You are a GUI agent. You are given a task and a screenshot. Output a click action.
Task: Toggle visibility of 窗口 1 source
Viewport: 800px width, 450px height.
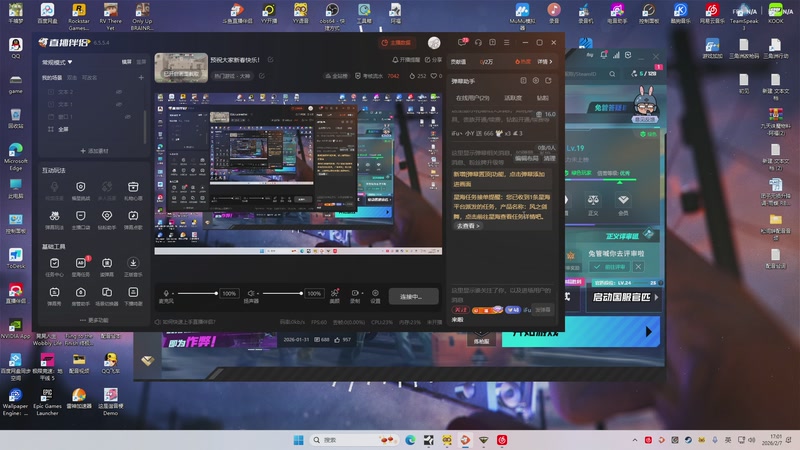click(128, 117)
